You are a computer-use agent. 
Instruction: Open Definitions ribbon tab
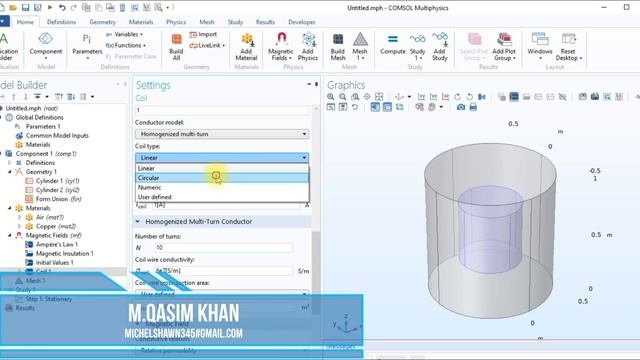click(x=61, y=22)
